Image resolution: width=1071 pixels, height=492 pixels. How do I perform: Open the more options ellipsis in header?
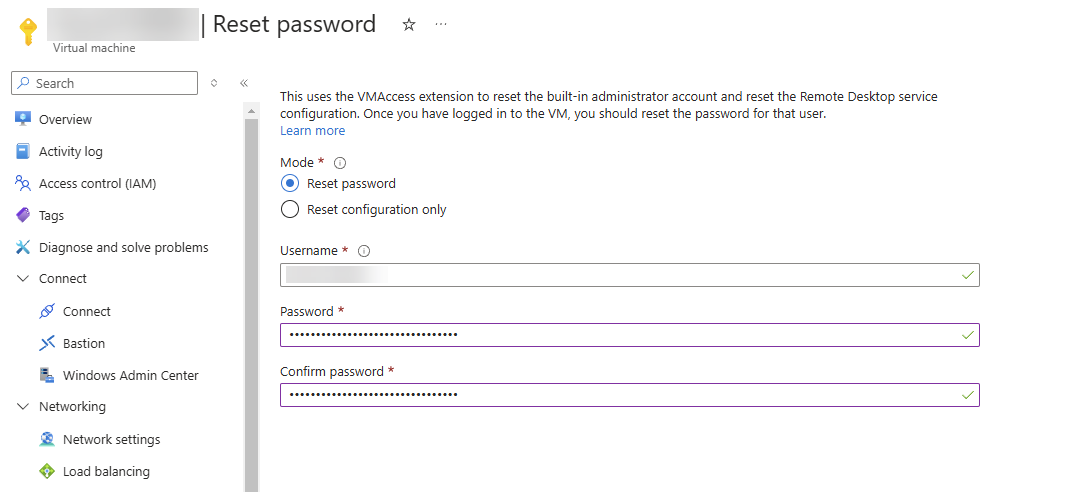tap(441, 24)
